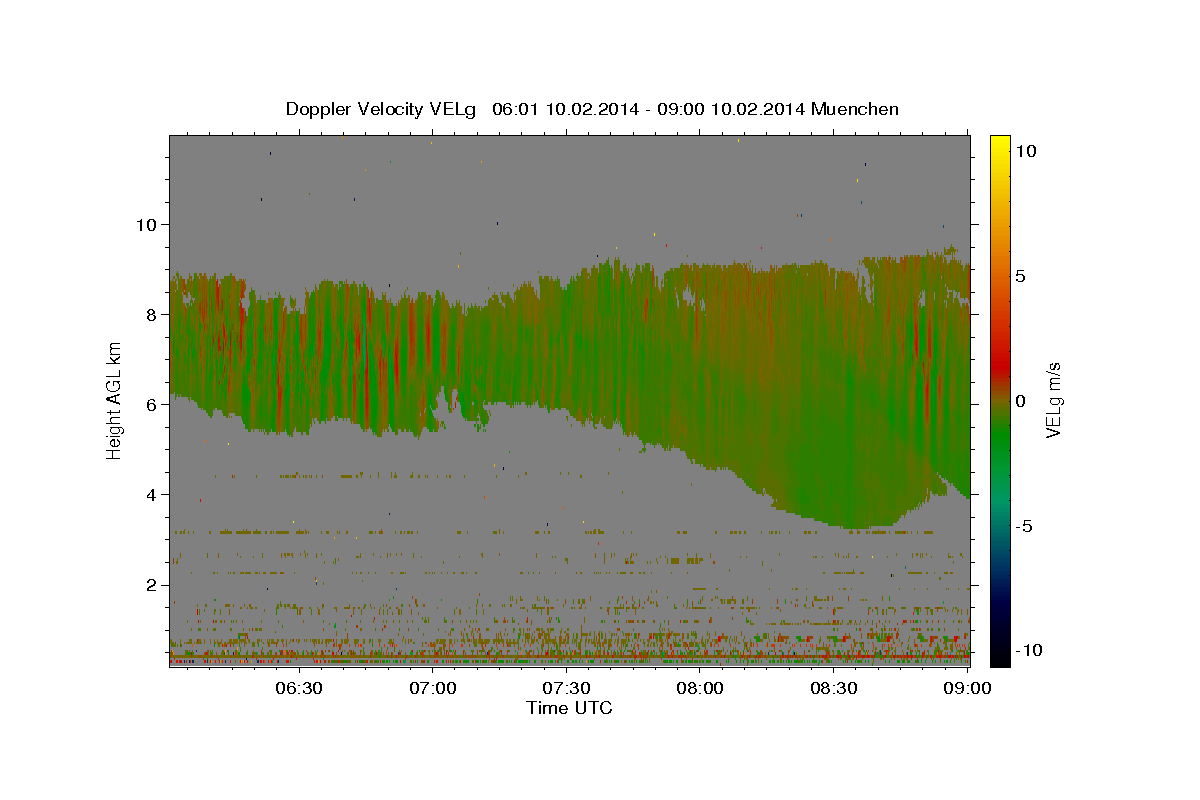Click the '08:00' time tick label

(x=700, y=688)
